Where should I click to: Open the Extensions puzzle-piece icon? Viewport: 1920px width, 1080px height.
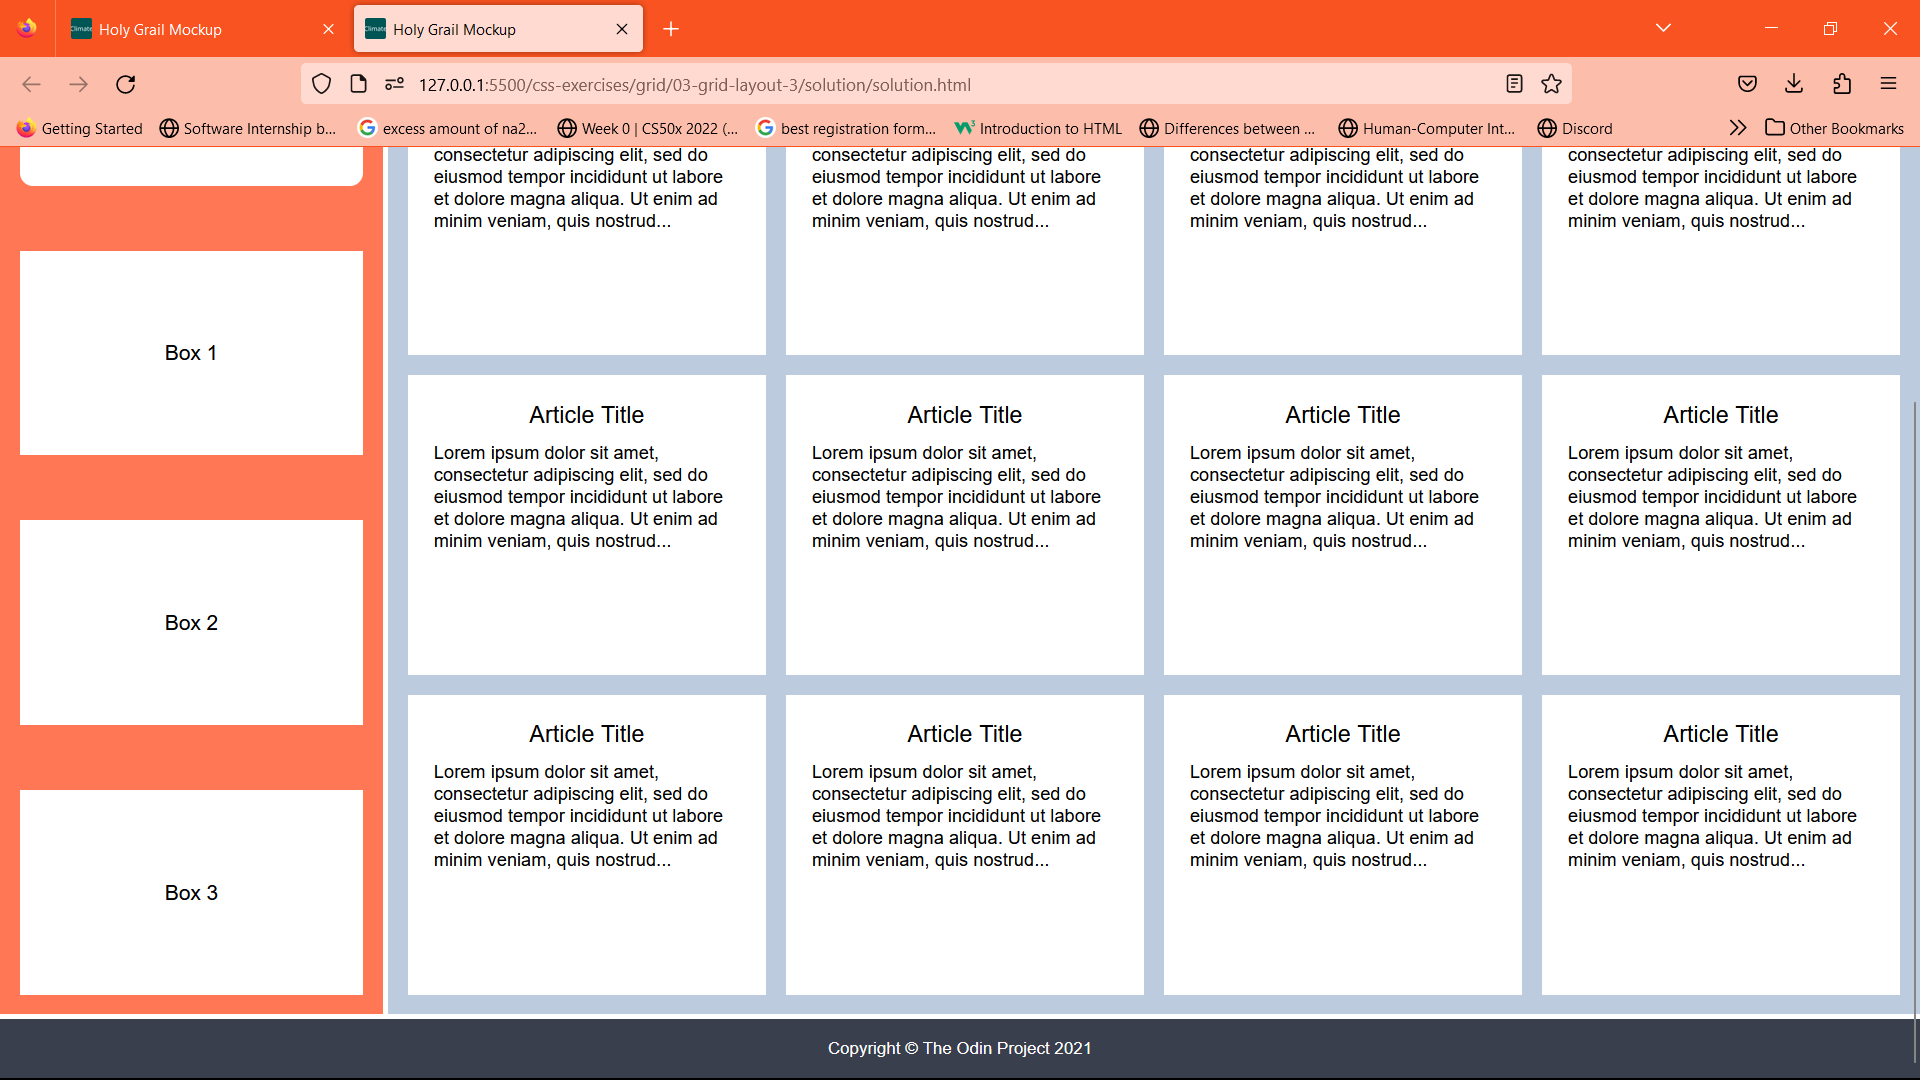[1841, 84]
